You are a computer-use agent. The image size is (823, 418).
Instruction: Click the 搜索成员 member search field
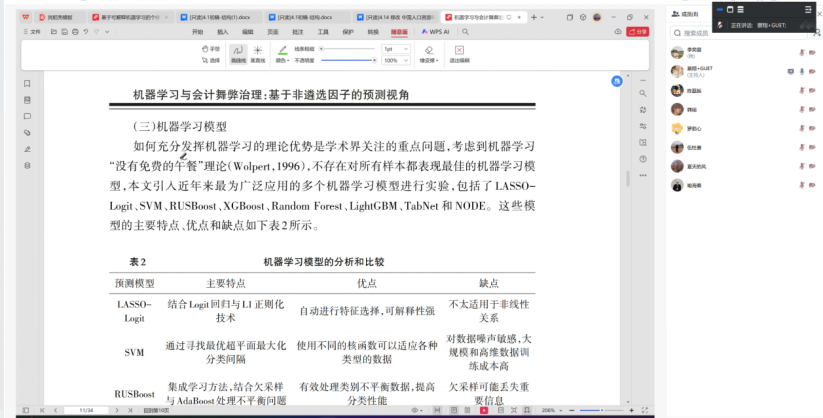click(738, 33)
